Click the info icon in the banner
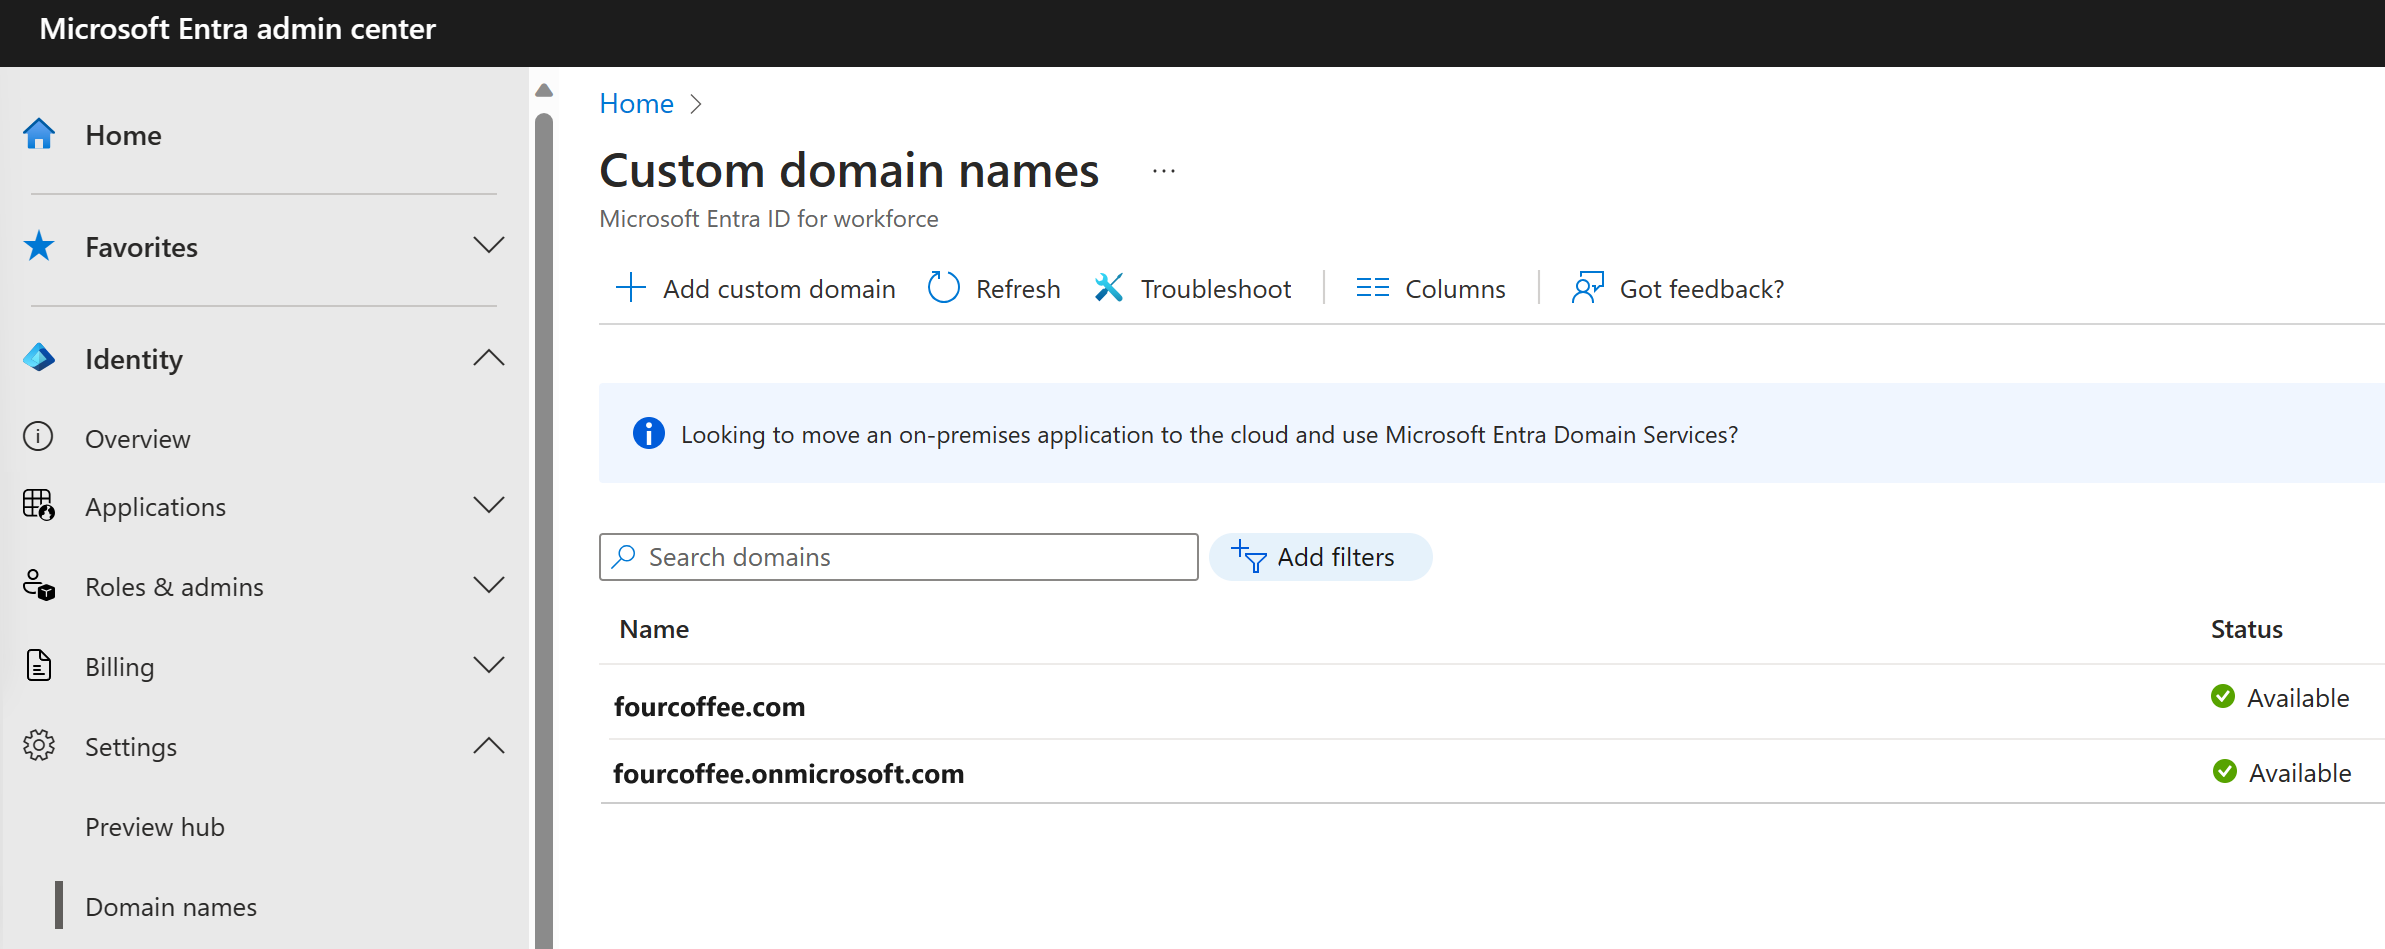 [x=648, y=433]
